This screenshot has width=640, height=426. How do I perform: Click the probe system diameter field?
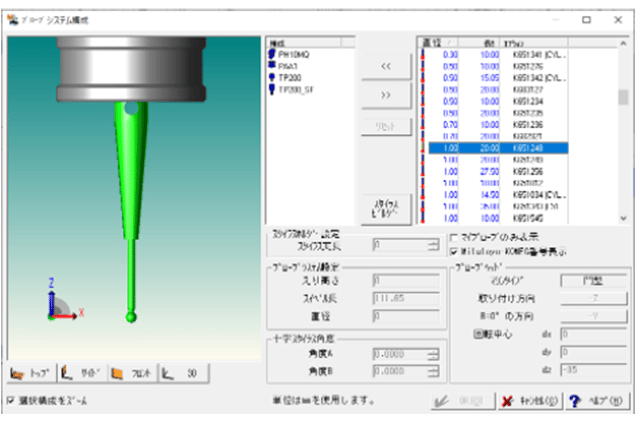click(406, 316)
